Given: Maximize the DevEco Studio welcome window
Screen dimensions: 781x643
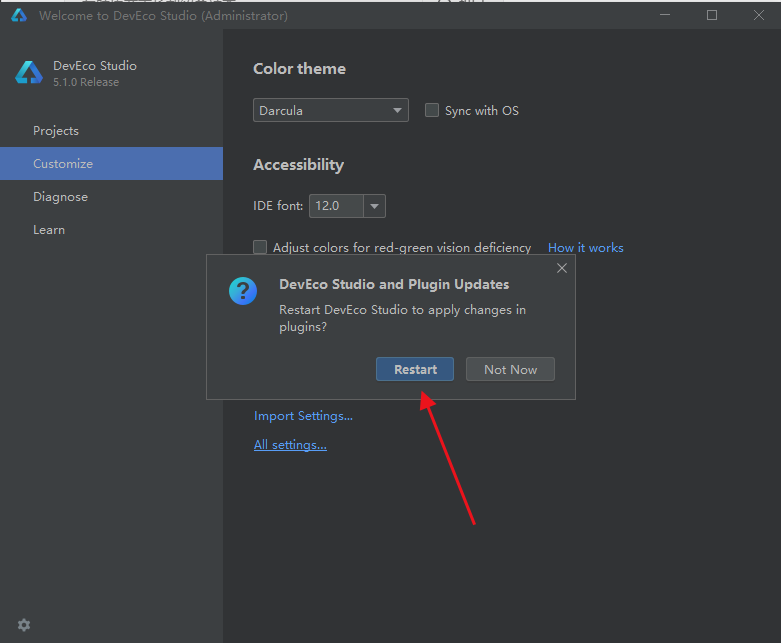Looking at the screenshot, I should click(712, 15).
